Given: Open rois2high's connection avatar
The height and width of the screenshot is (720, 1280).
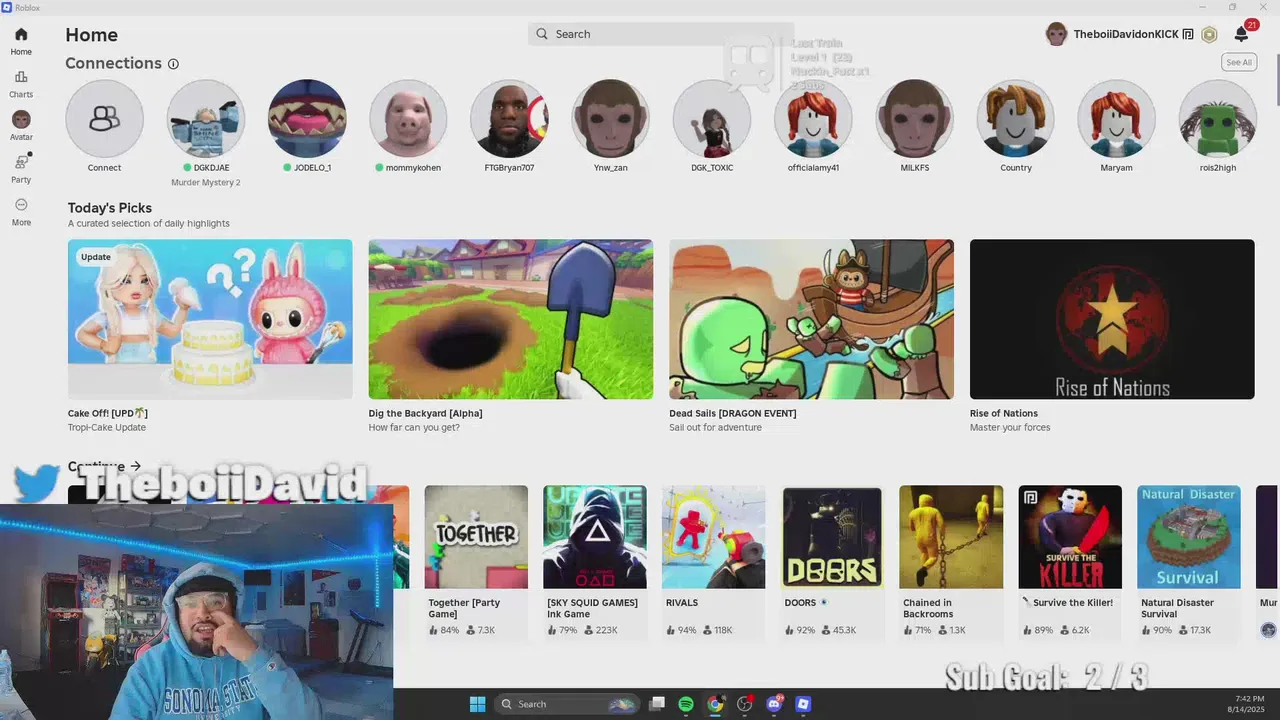Looking at the screenshot, I should (1217, 119).
